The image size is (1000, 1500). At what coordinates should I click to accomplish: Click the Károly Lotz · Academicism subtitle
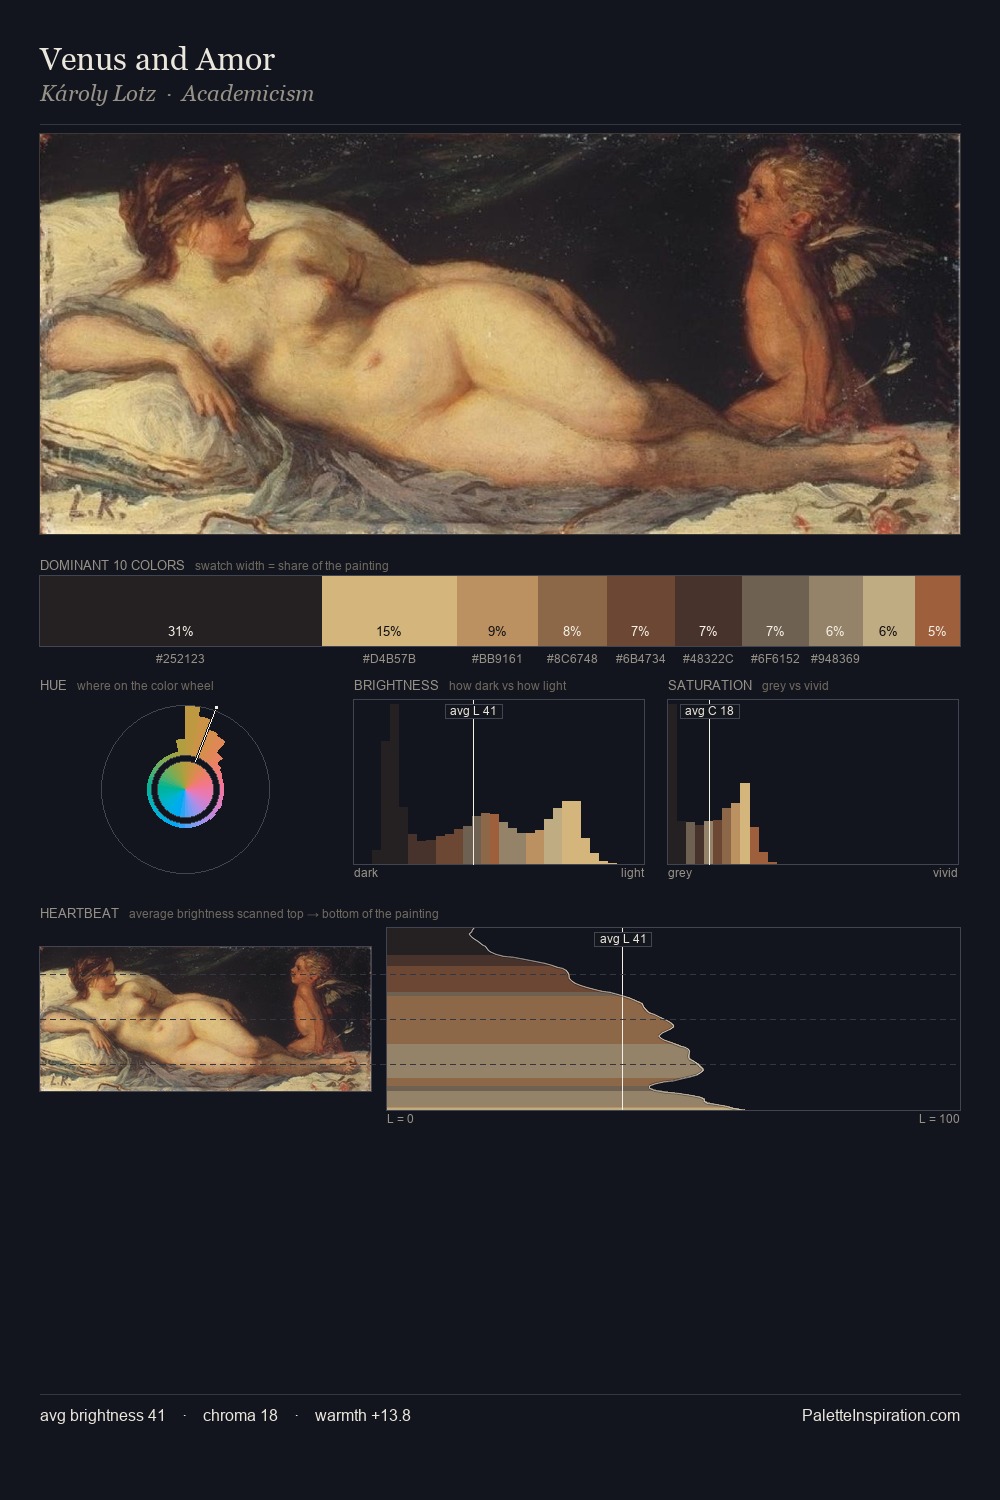[177, 93]
